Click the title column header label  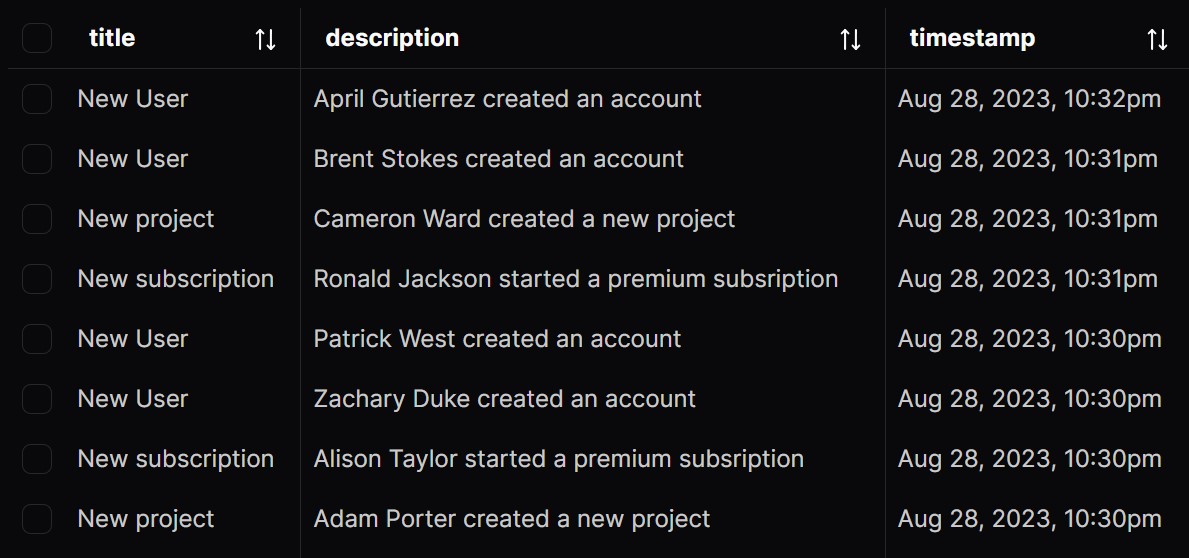point(112,38)
